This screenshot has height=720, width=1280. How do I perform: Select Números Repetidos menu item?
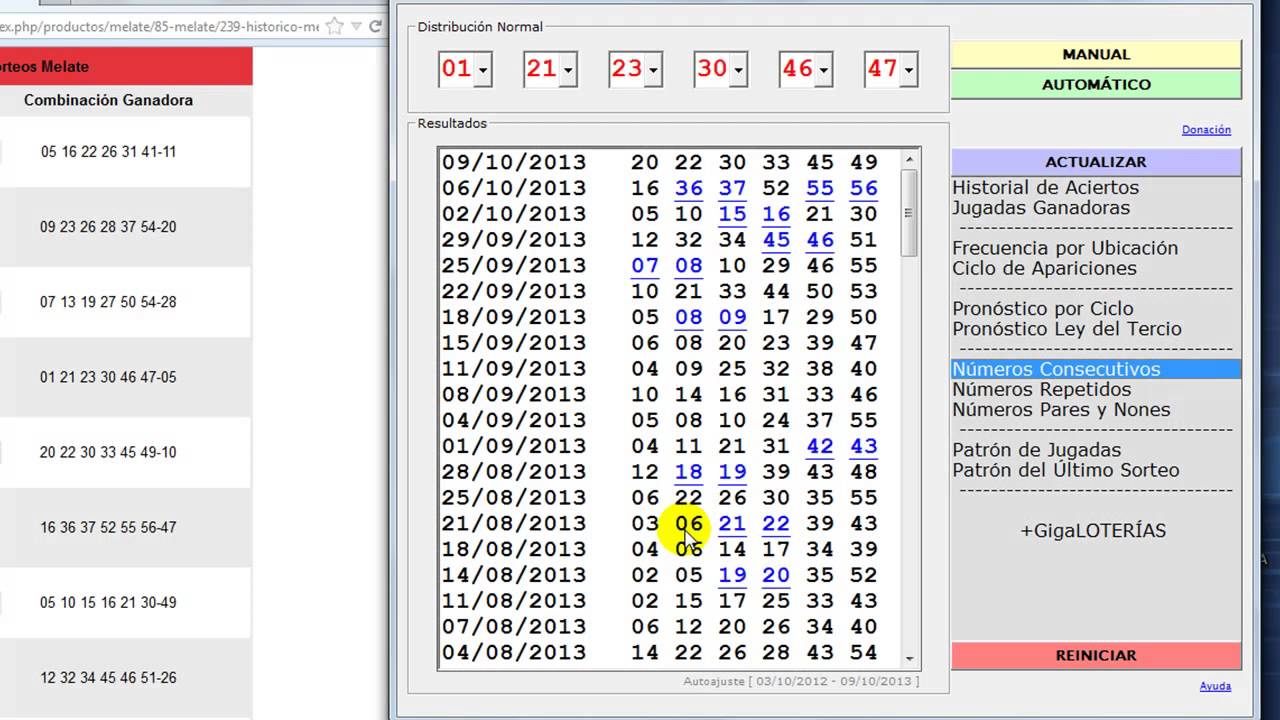1041,389
